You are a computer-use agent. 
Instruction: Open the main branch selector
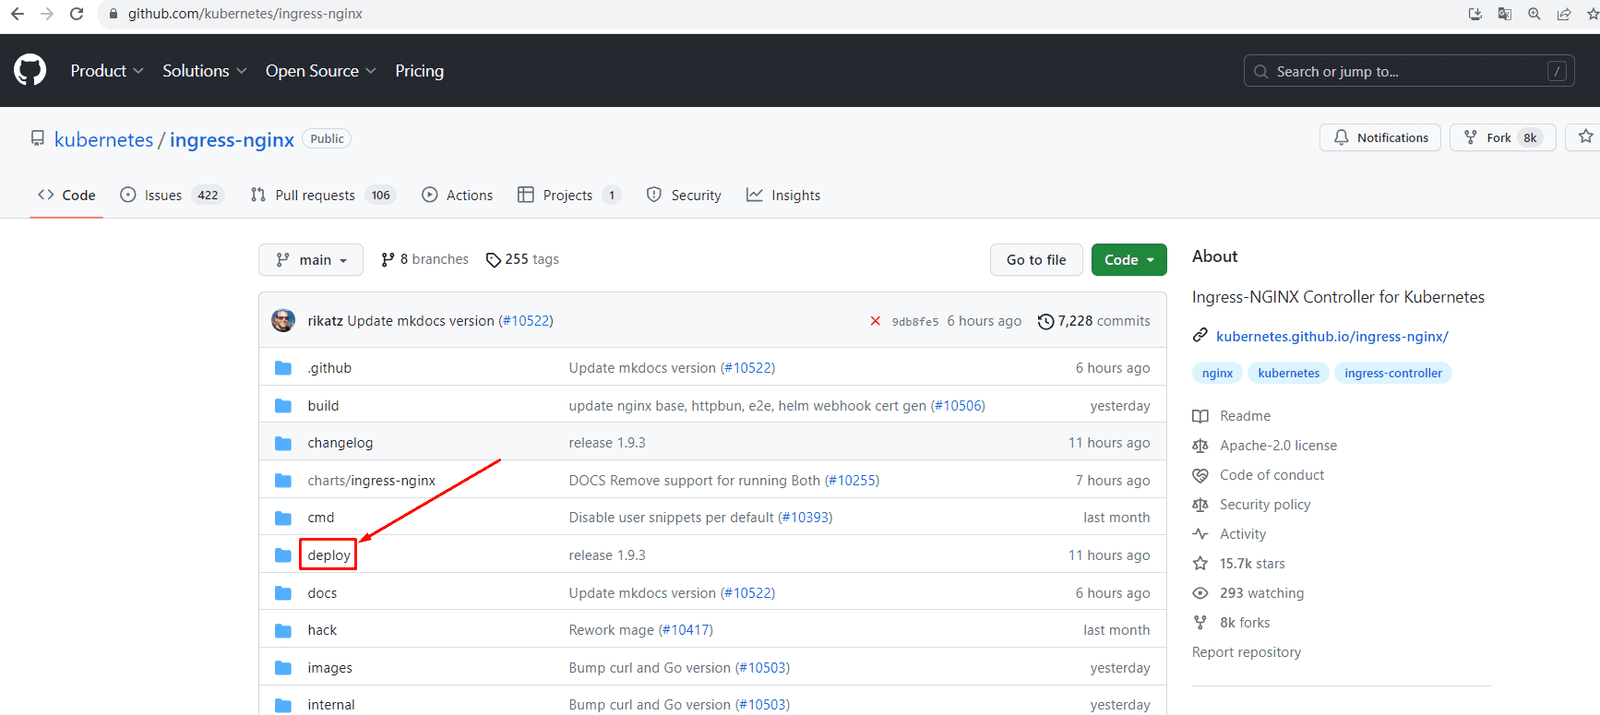(x=311, y=260)
